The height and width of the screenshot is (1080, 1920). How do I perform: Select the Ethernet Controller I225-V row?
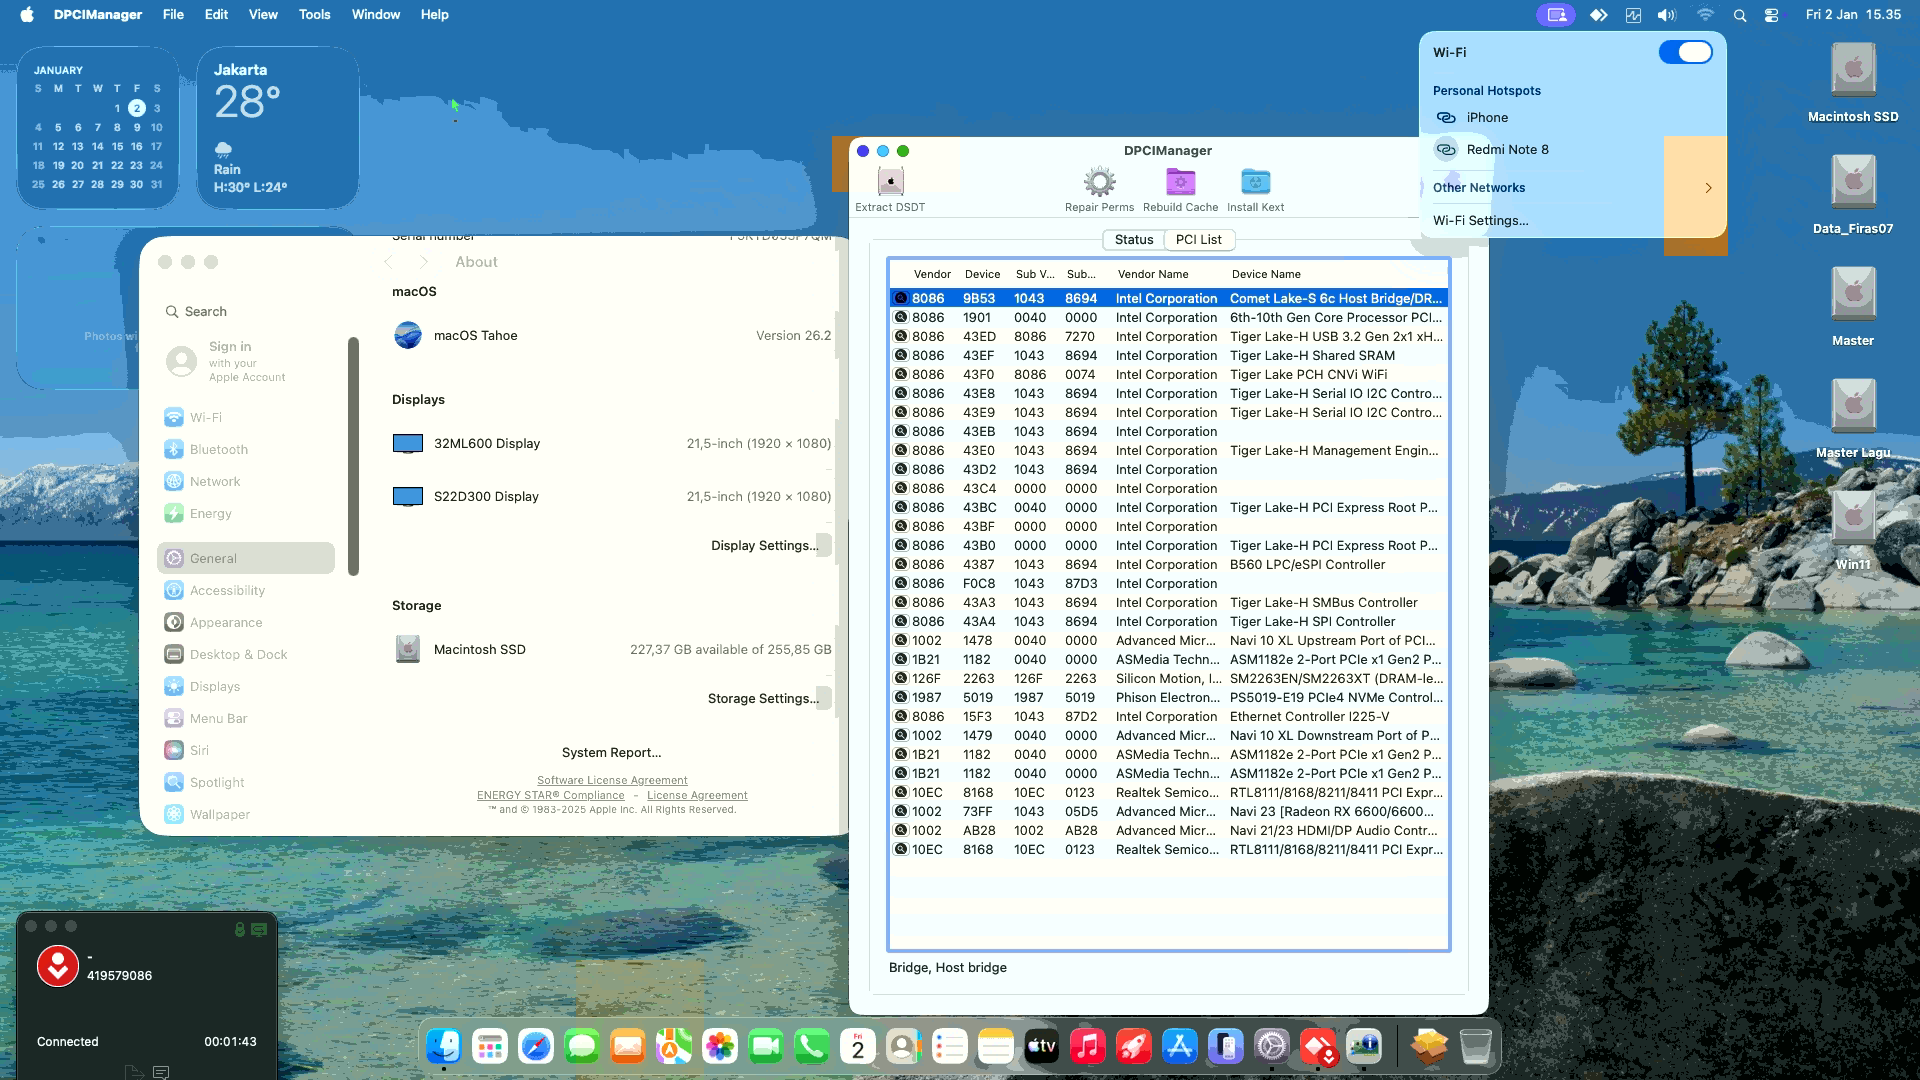1168,717
